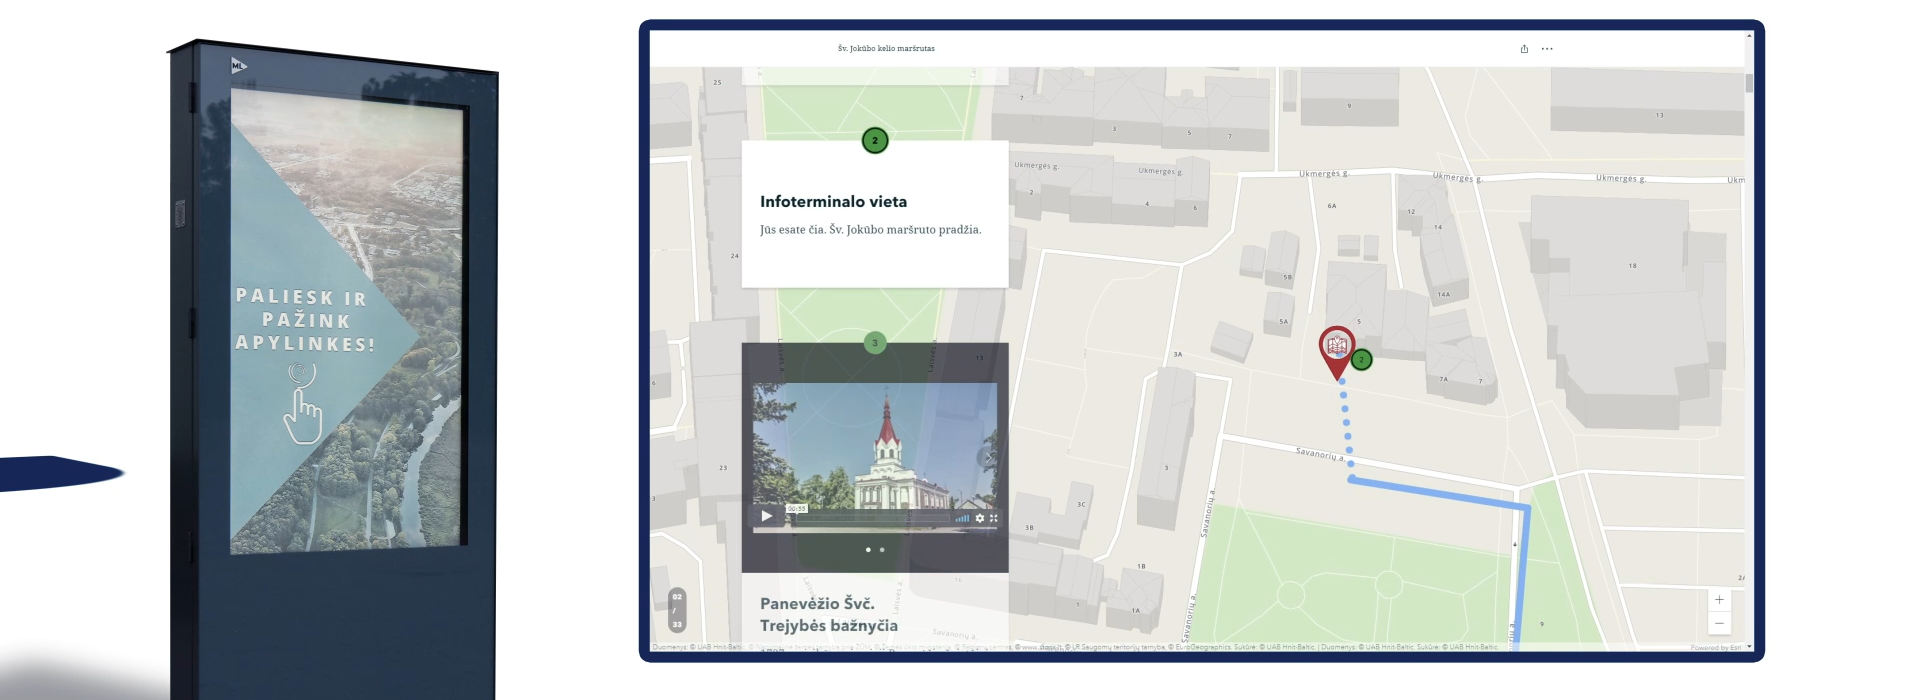Click the Savanorių a. street label
1920x700 pixels.
click(x=1320, y=454)
